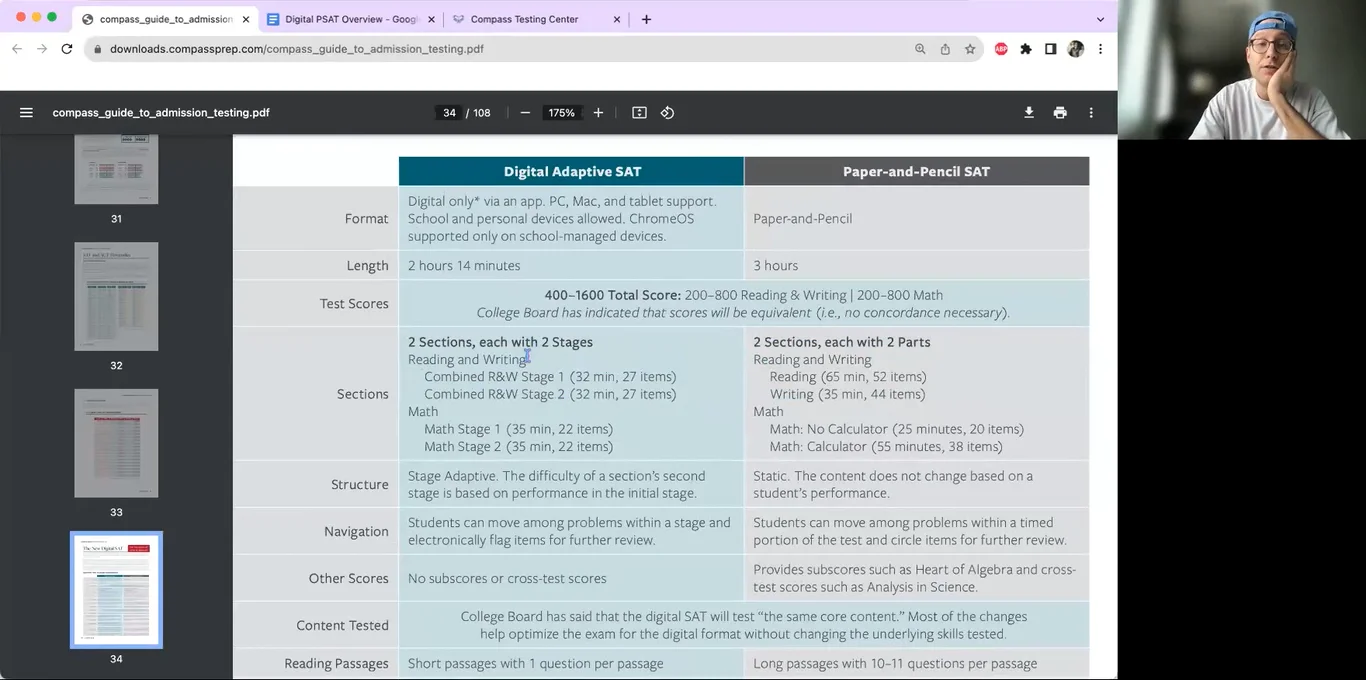Open the Extensions puzzle menu
1366x680 pixels.
[x=1026, y=48]
